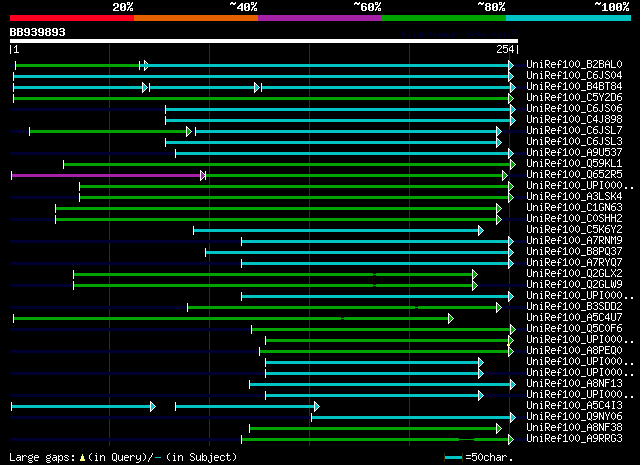
Task: Click the purple alignment segment in the Q652R5 row
Action: click(107, 176)
